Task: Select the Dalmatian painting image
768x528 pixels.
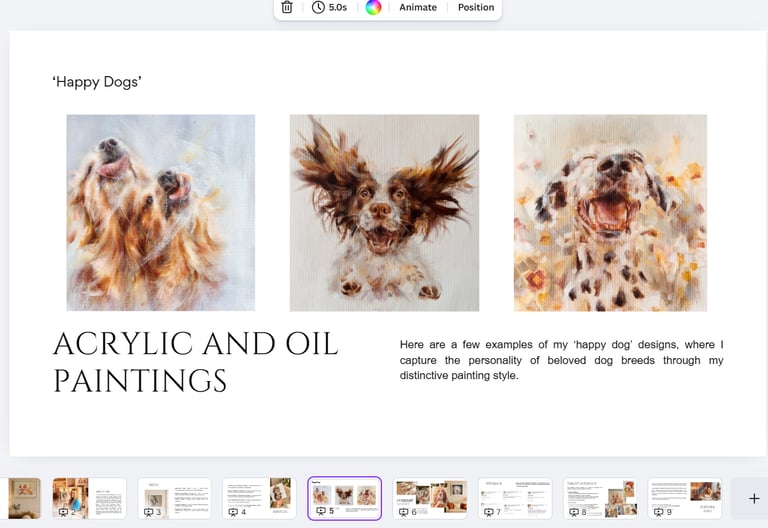Action: (610, 213)
